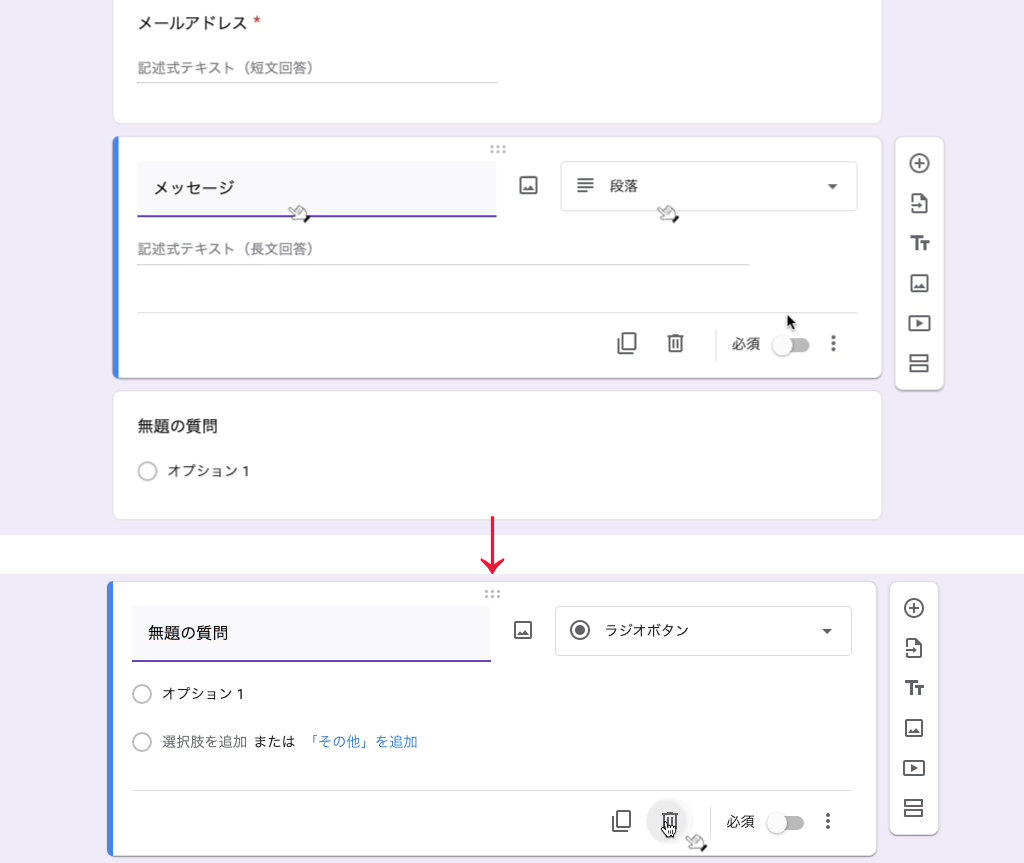
Task: Delete the メッセージ question
Action: coord(675,344)
